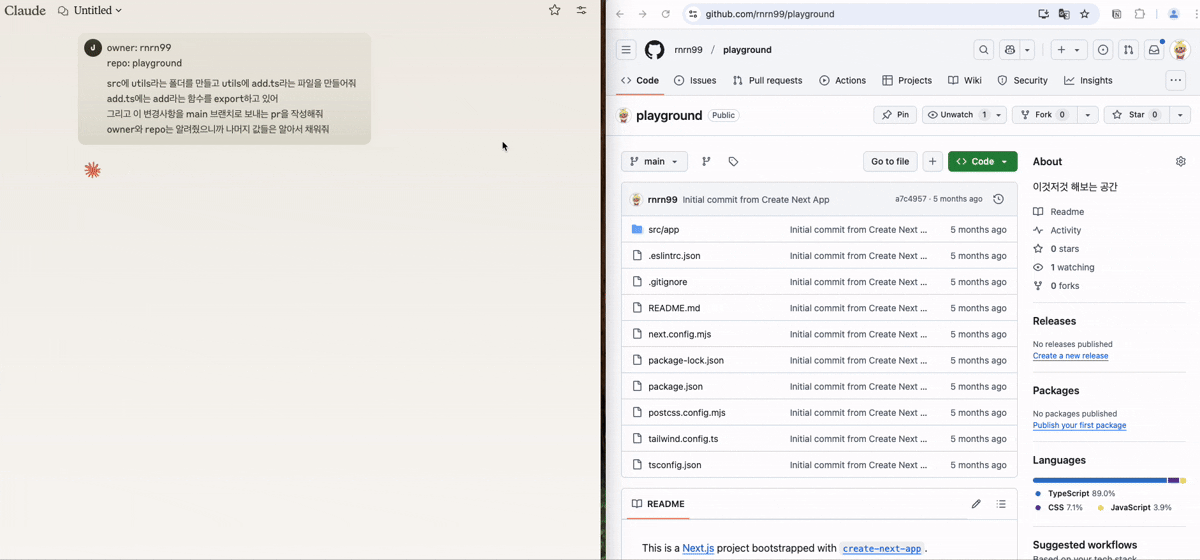Switch to the Pull requests tab
The image size is (1200, 560).
(x=767, y=80)
